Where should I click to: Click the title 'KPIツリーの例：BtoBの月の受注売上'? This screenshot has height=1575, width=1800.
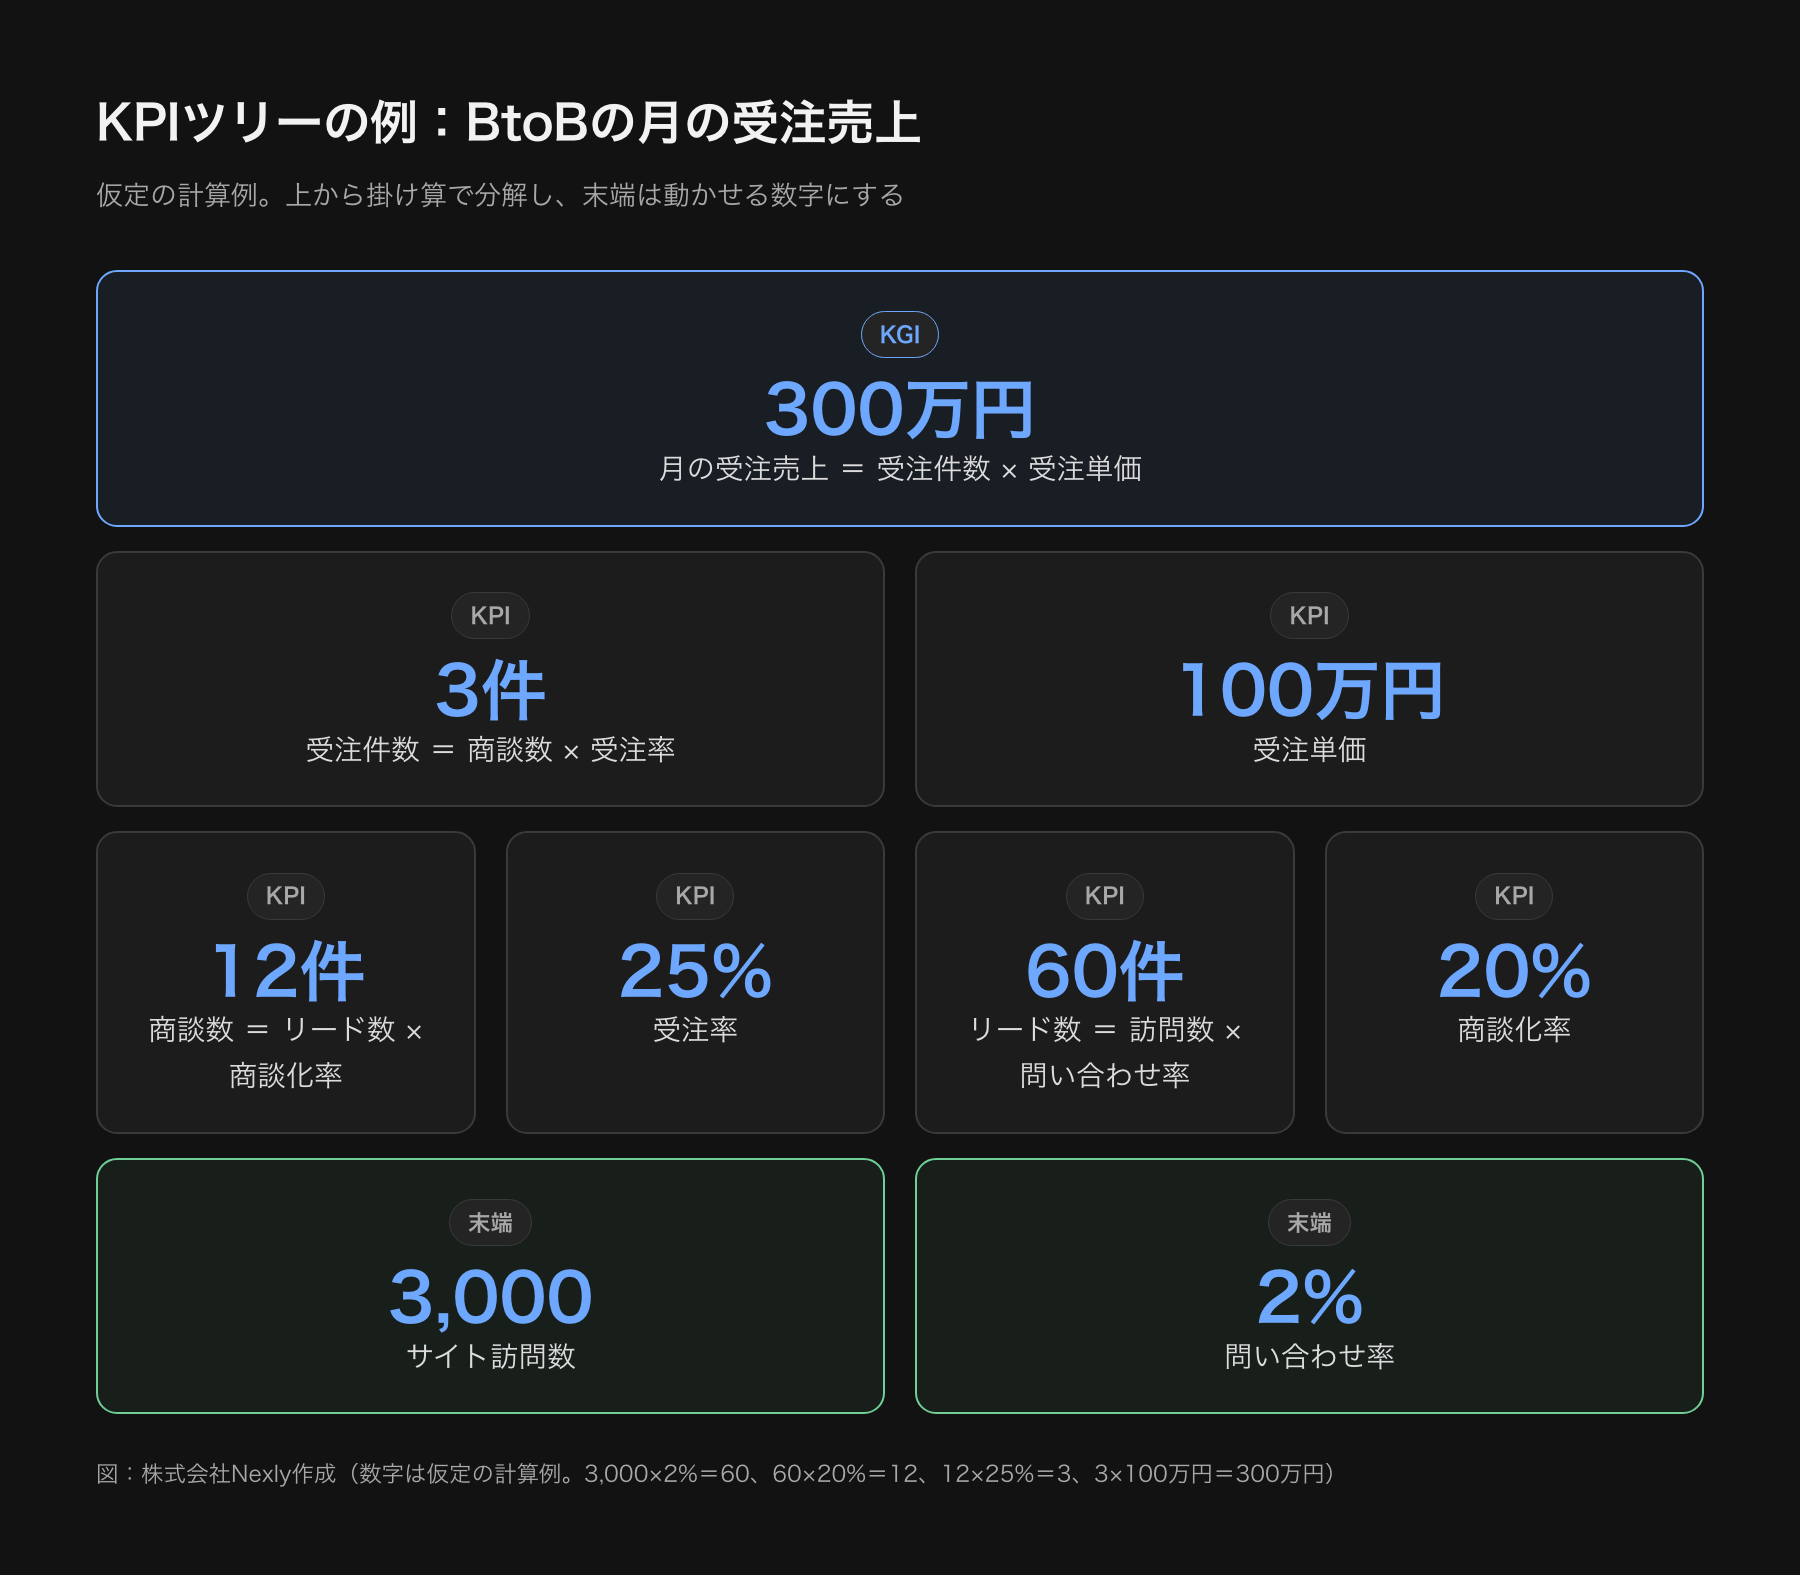[508, 123]
